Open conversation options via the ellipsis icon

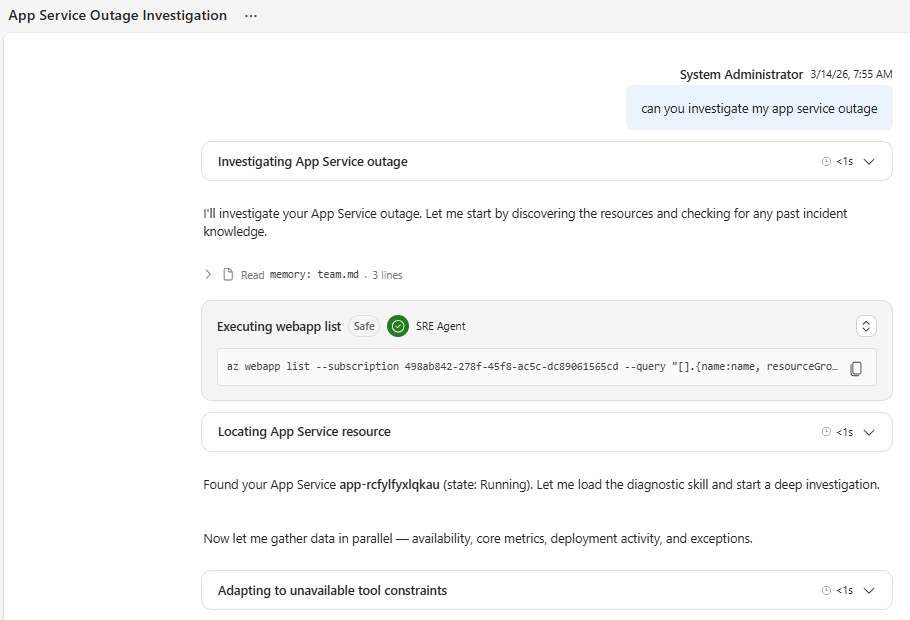pos(250,15)
